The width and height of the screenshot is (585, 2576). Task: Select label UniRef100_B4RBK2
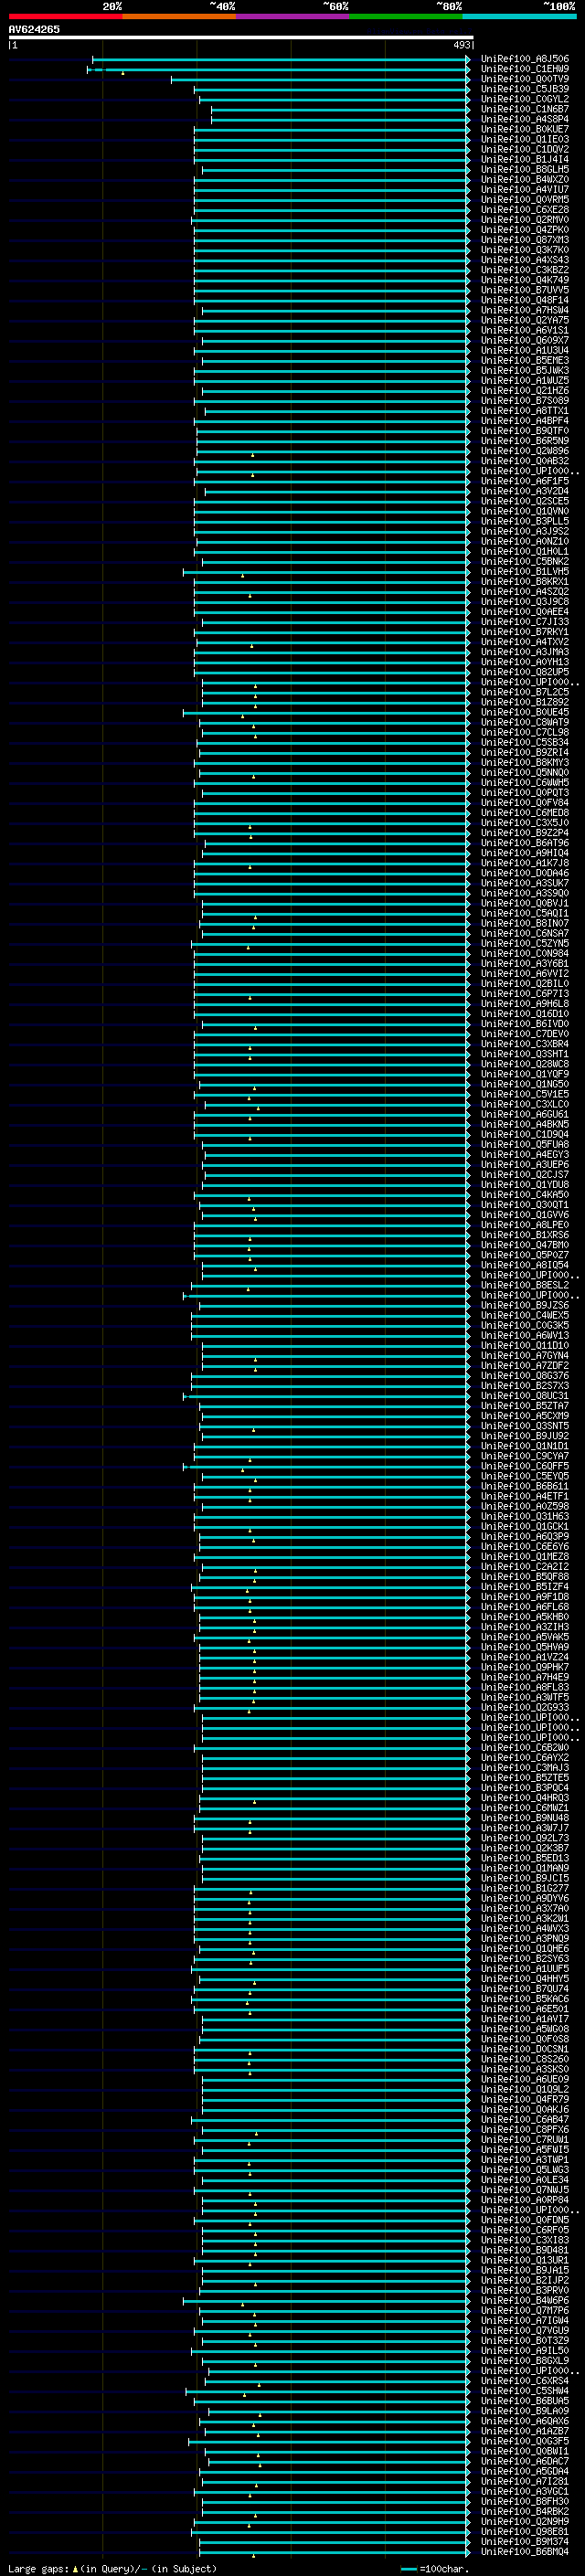pos(524,2511)
